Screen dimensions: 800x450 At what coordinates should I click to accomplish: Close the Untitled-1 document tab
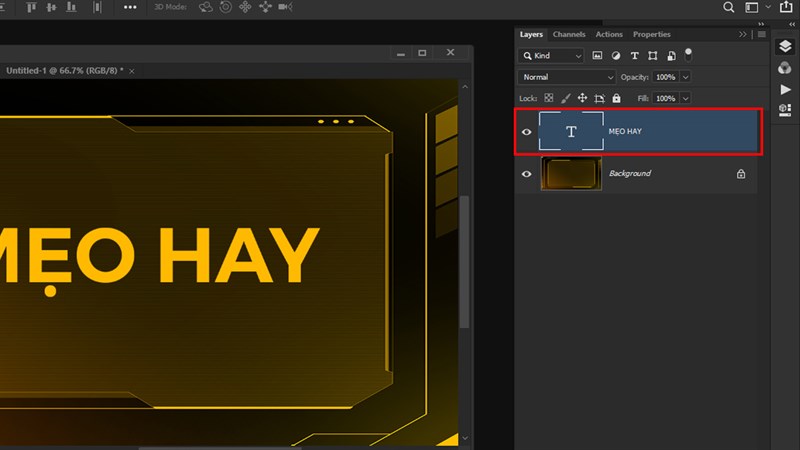pos(132,71)
